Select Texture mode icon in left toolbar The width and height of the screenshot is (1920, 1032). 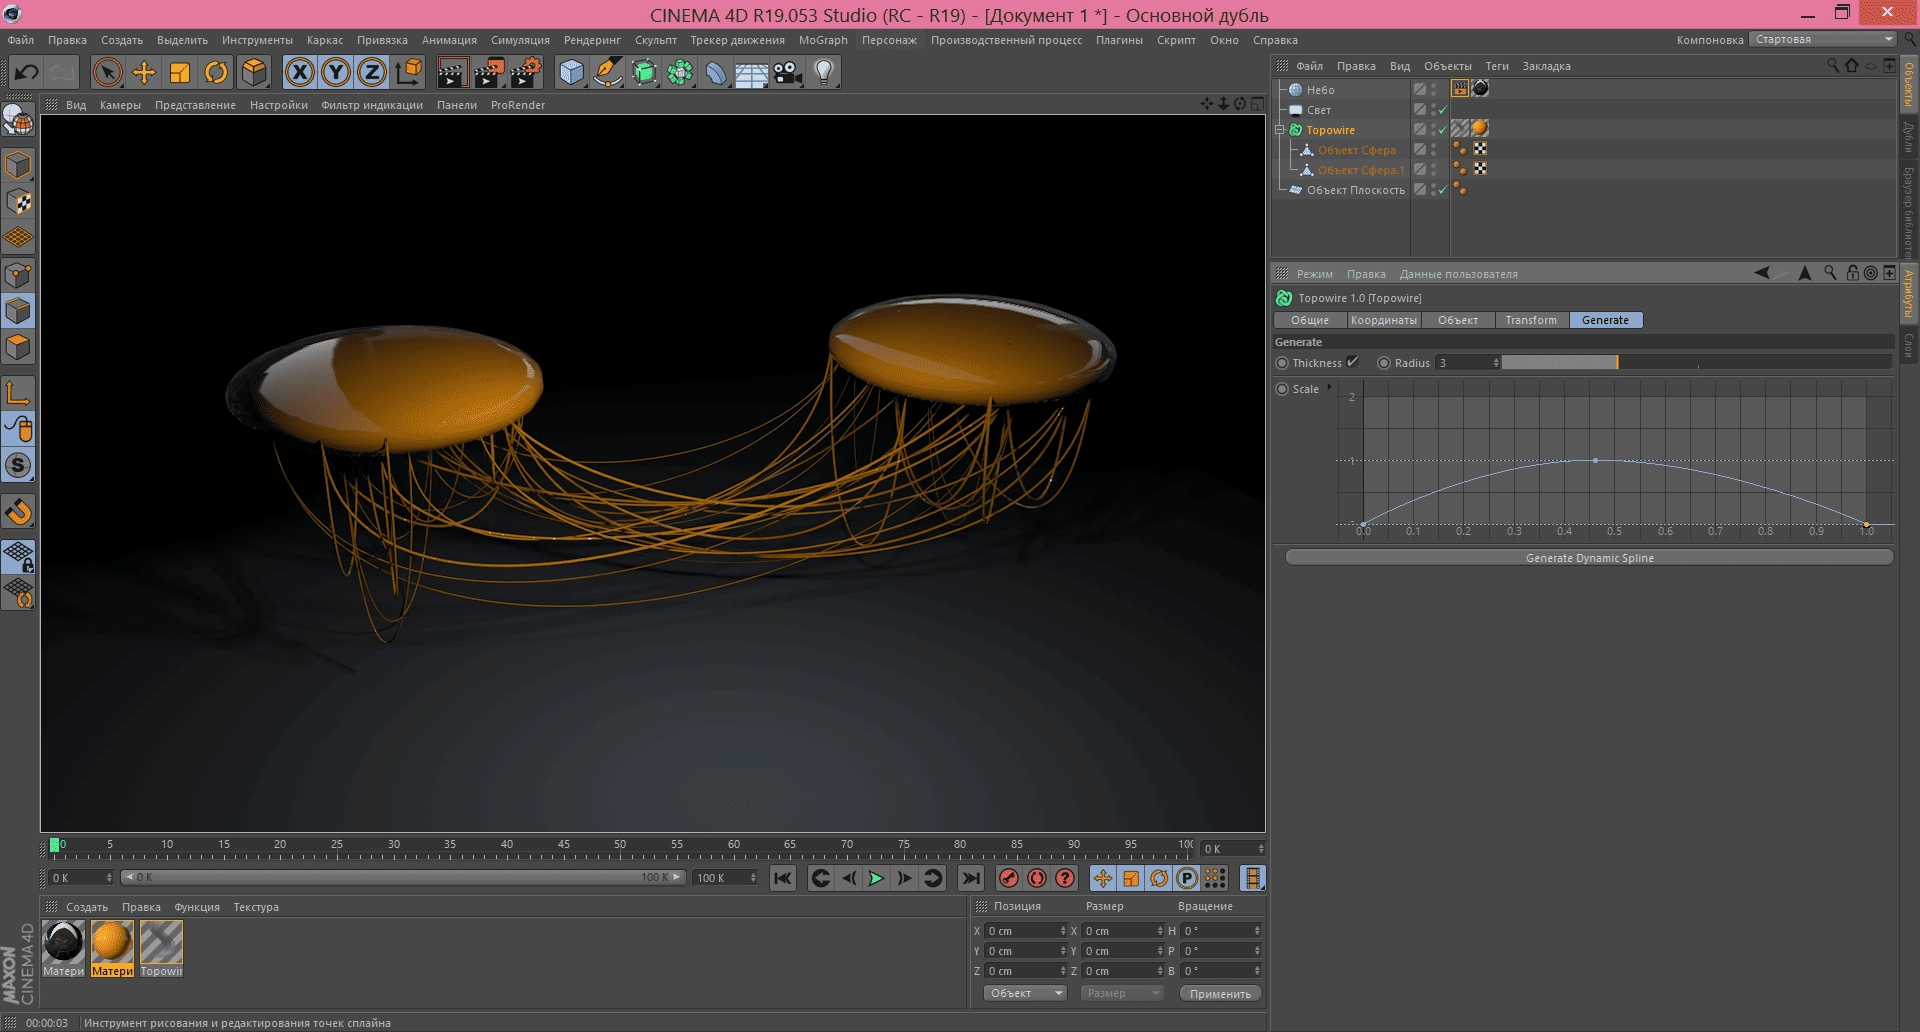pyautogui.click(x=18, y=202)
